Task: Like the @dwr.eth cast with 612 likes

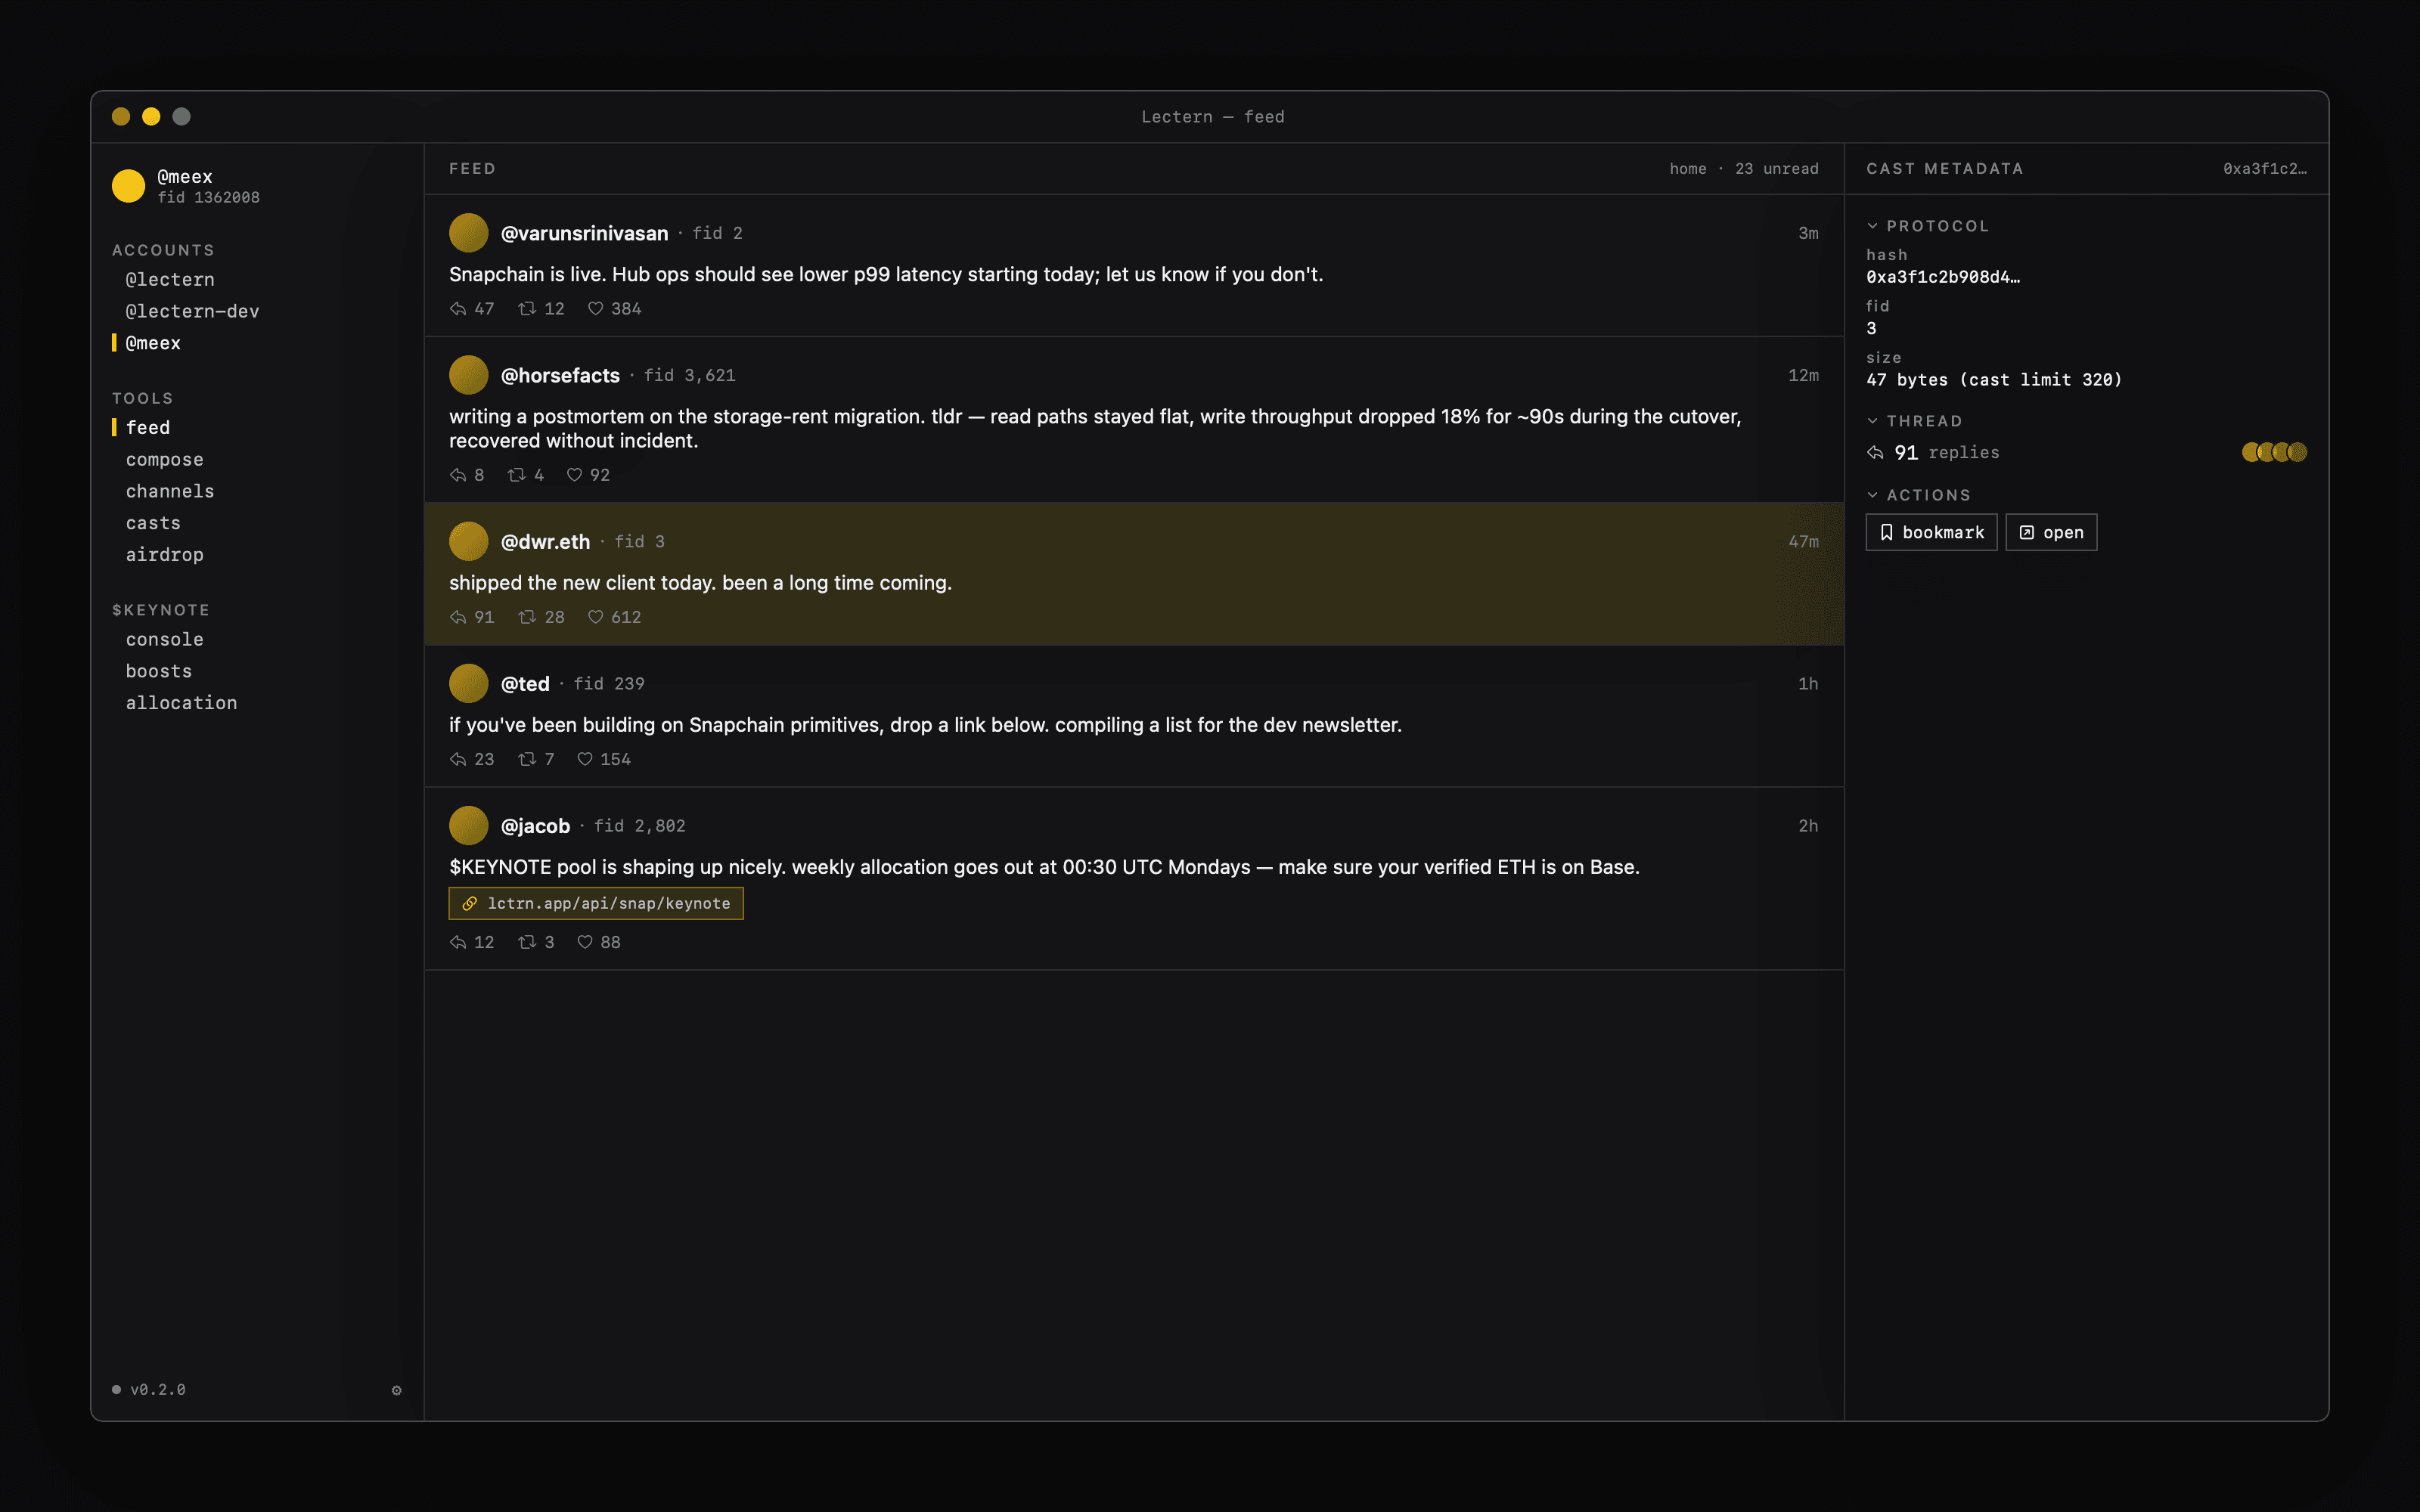Action: (x=595, y=617)
